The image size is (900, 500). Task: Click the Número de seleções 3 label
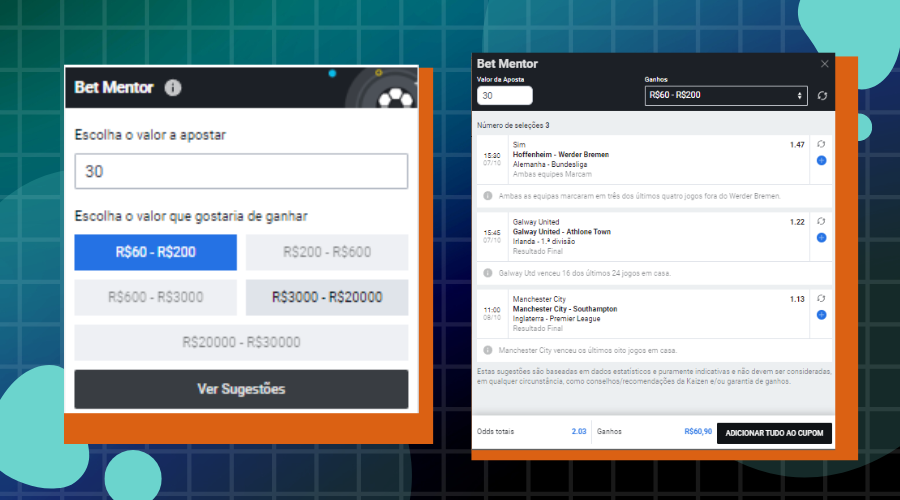point(513,125)
